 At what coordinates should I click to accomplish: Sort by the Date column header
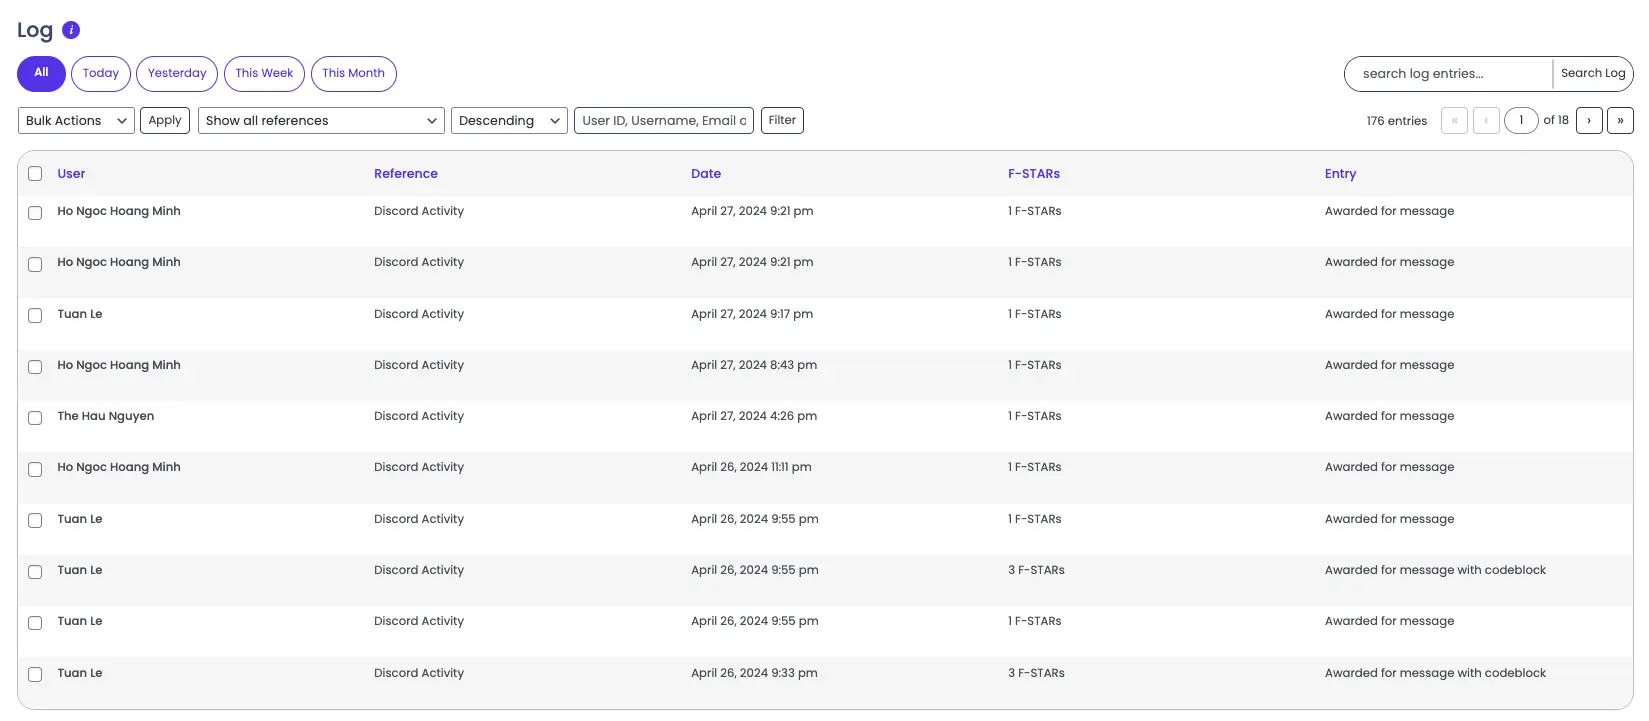click(x=705, y=174)
